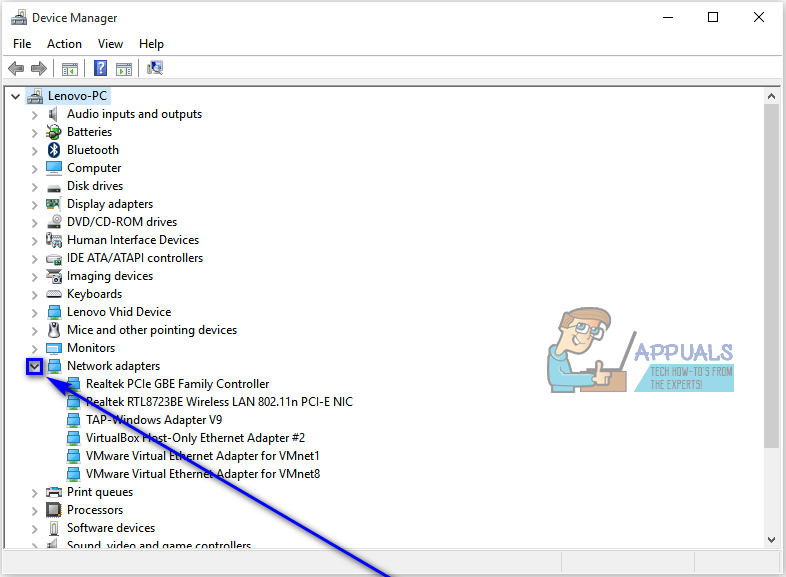Viewport: 786px width, 577px height.
Task: Click the Print queues printer icon
Action: pyautogui.click(x=54, y=492)
